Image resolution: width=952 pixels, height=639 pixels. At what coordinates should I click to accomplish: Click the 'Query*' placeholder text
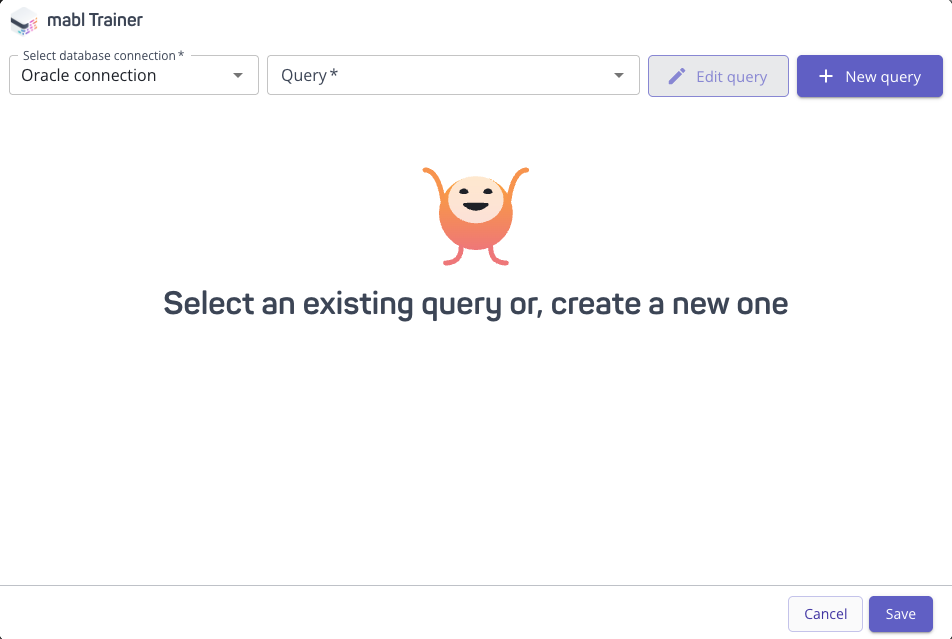(x=309, y=76)
